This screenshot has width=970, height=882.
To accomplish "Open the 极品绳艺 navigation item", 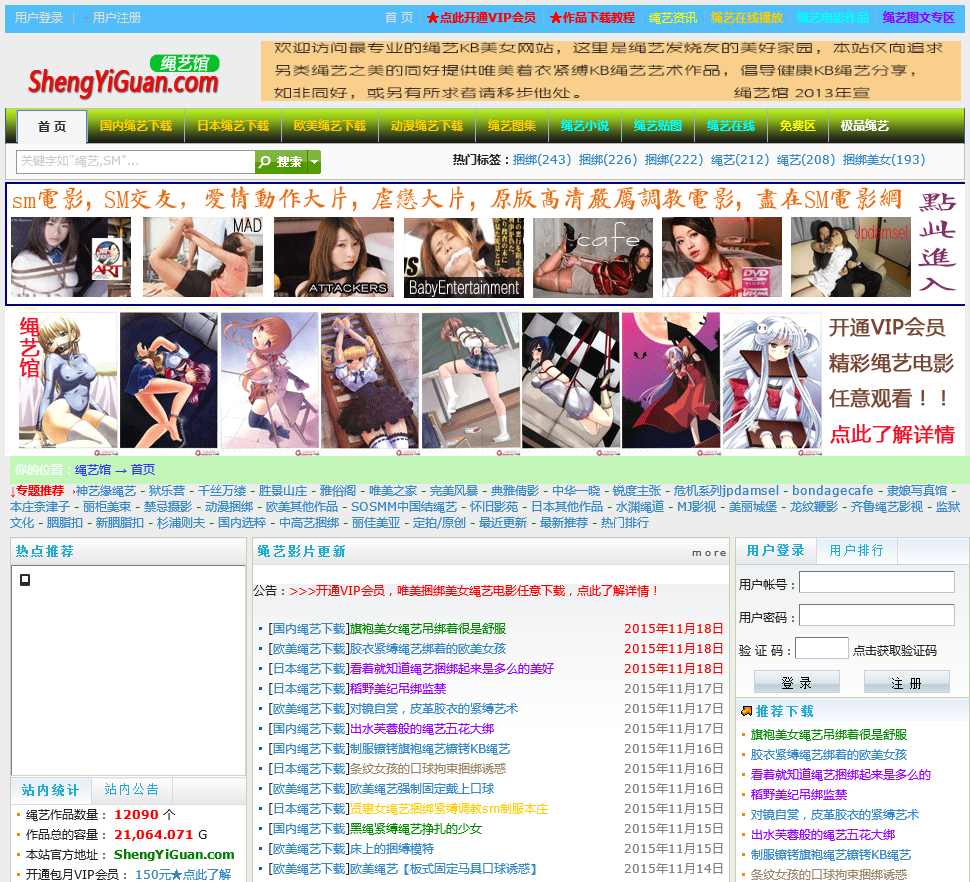I will point(864,126).
